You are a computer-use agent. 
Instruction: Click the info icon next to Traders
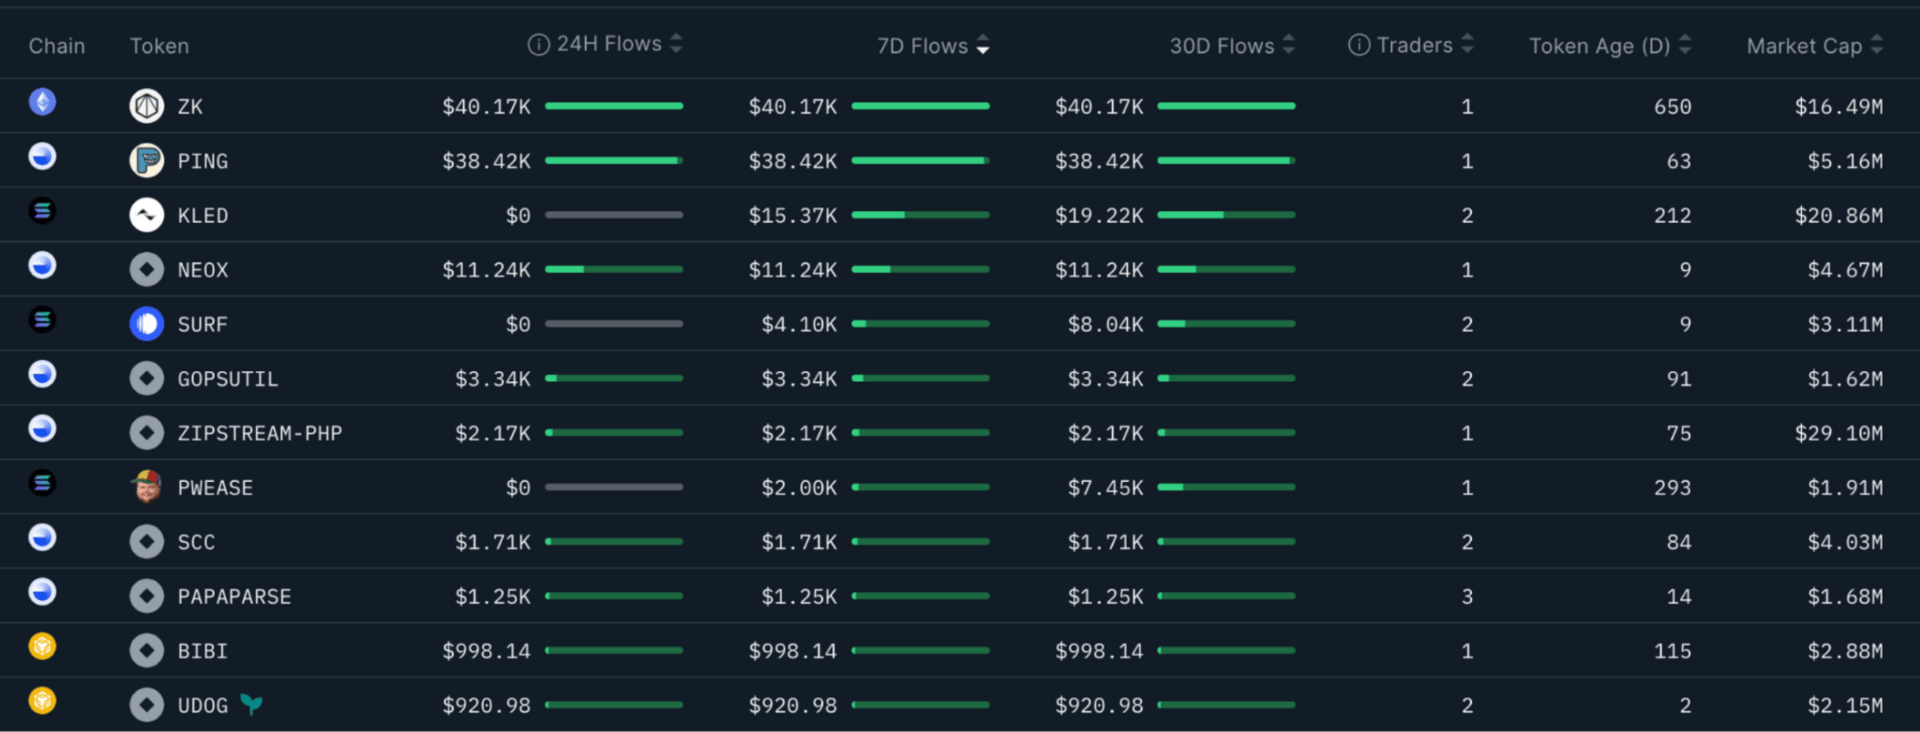[1359, 45]
